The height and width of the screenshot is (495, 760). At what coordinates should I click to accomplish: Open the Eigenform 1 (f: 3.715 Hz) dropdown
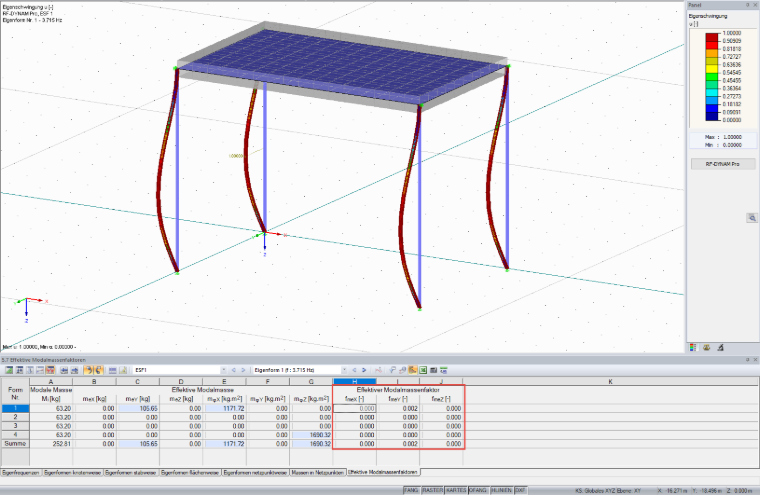344,370
